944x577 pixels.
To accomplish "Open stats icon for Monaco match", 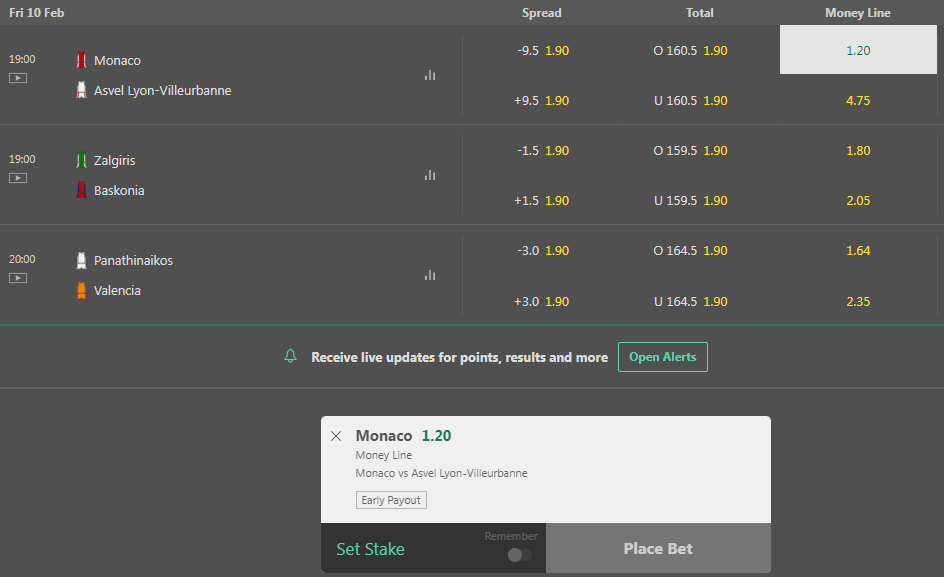I will click(430, 75).
